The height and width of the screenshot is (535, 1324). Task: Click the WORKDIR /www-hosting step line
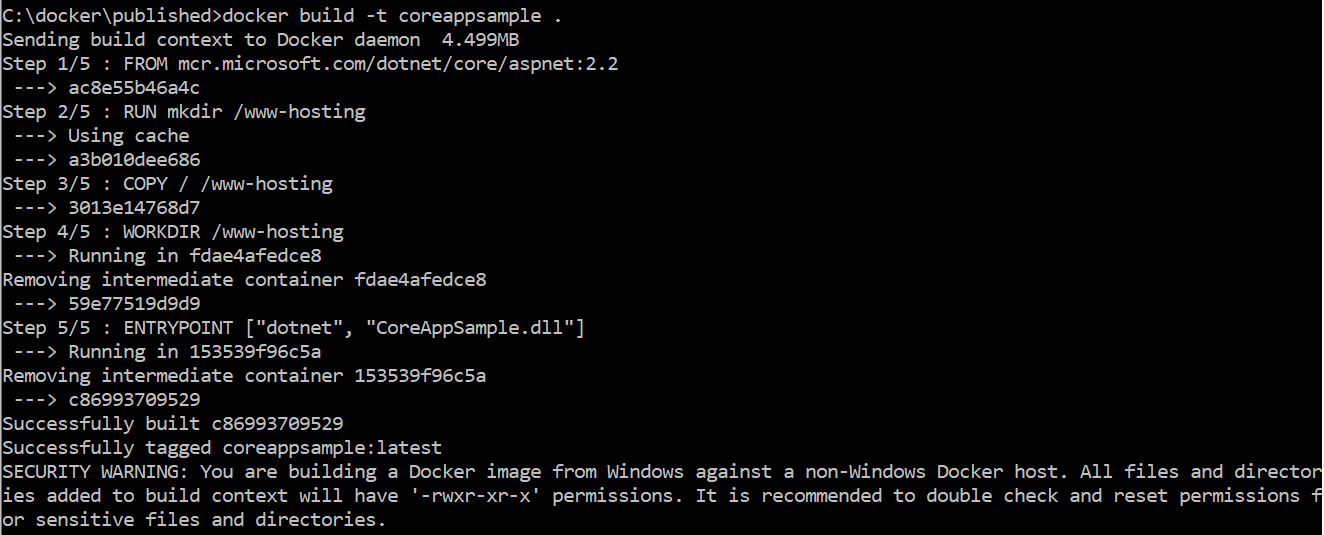[173, 232]
